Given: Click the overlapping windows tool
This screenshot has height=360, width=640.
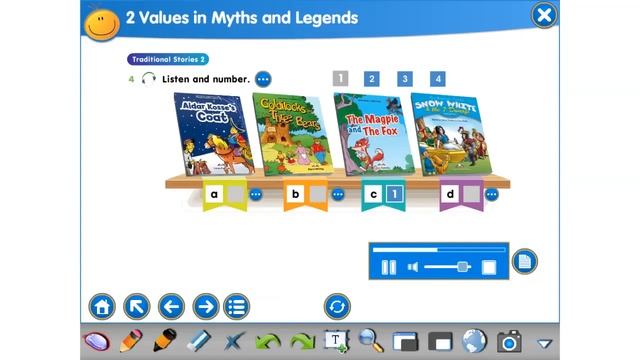Looking at the screenshot, I should tap(405, 342).
